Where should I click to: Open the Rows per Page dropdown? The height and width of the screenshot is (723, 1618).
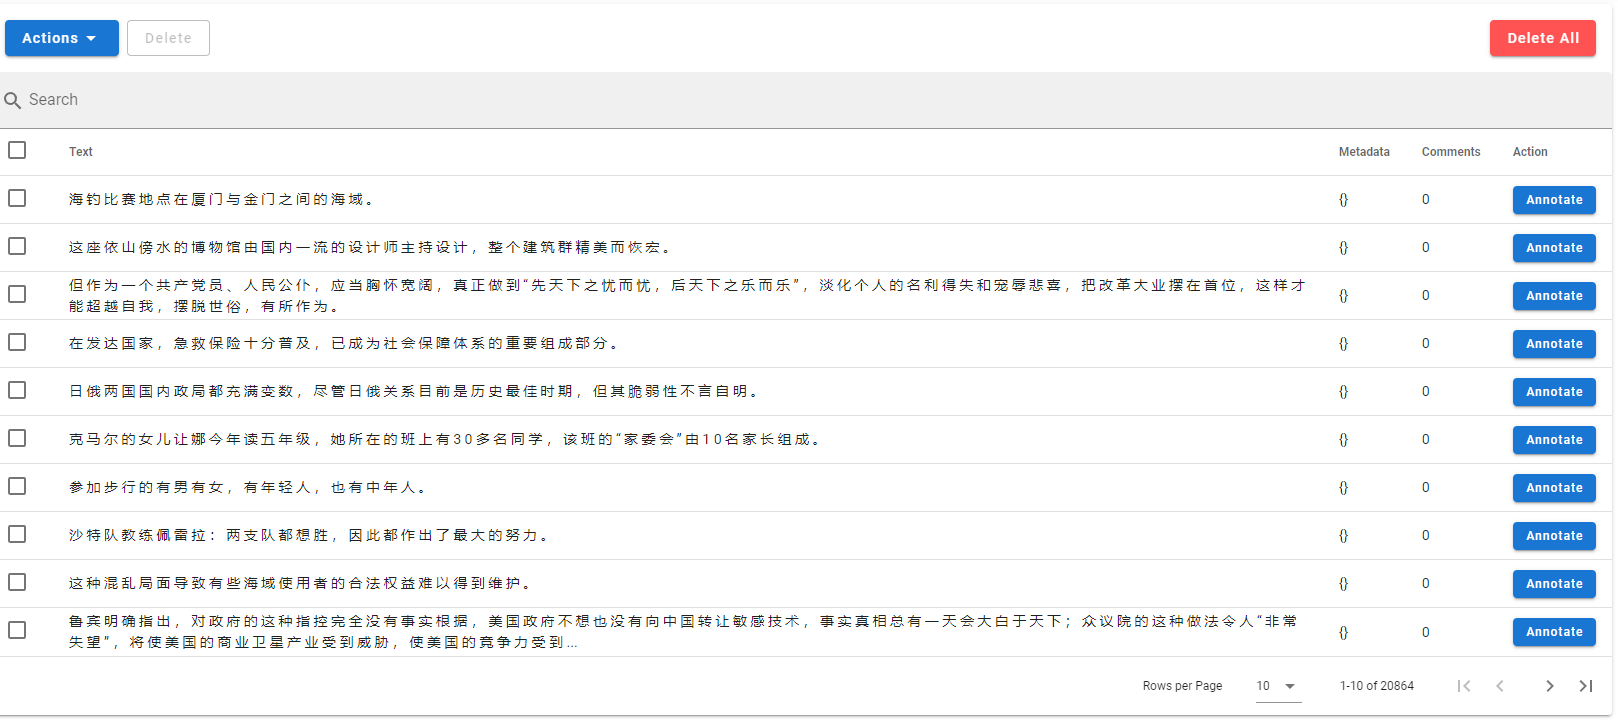[1278, 686]
